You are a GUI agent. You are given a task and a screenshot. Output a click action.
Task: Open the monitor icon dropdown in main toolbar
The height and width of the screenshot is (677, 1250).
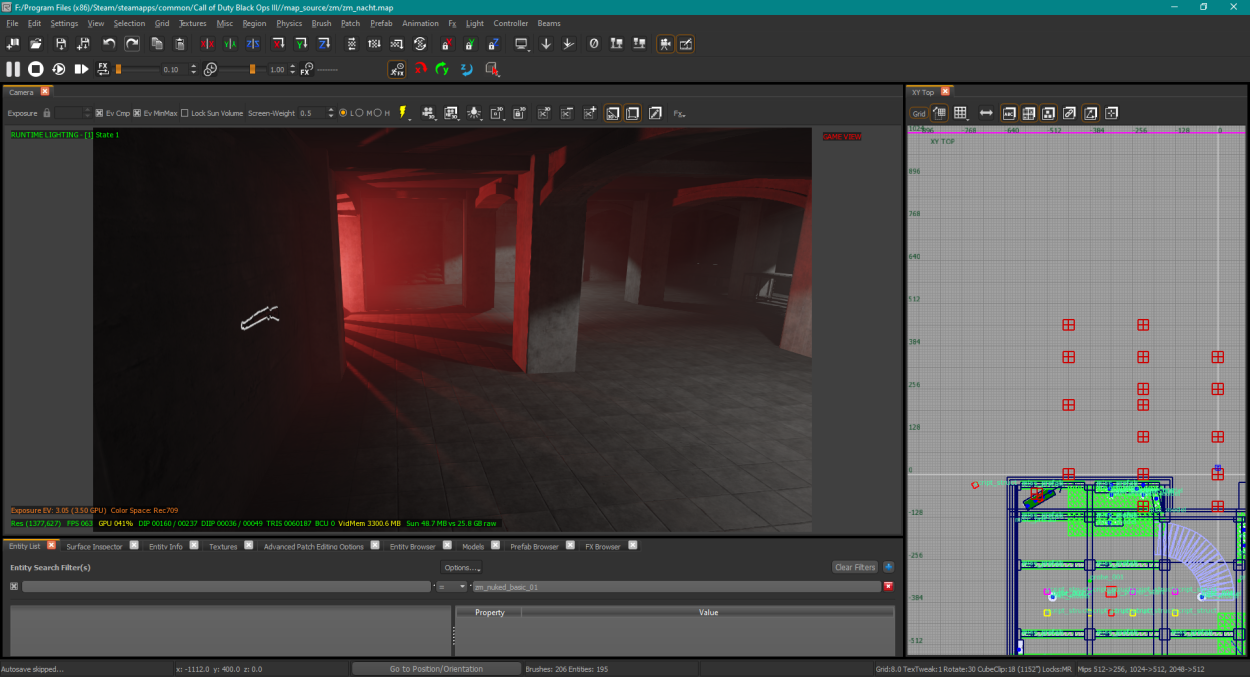click(x=522, y=44)
